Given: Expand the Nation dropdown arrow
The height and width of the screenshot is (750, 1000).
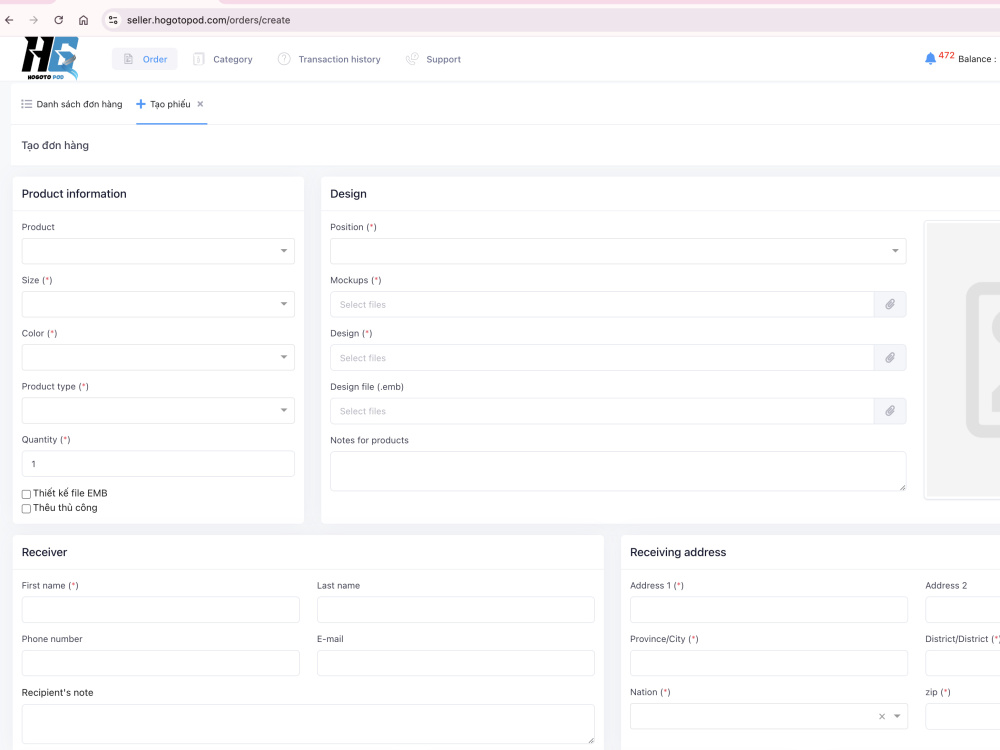Looking at the screenshot, I should point(897,716).
